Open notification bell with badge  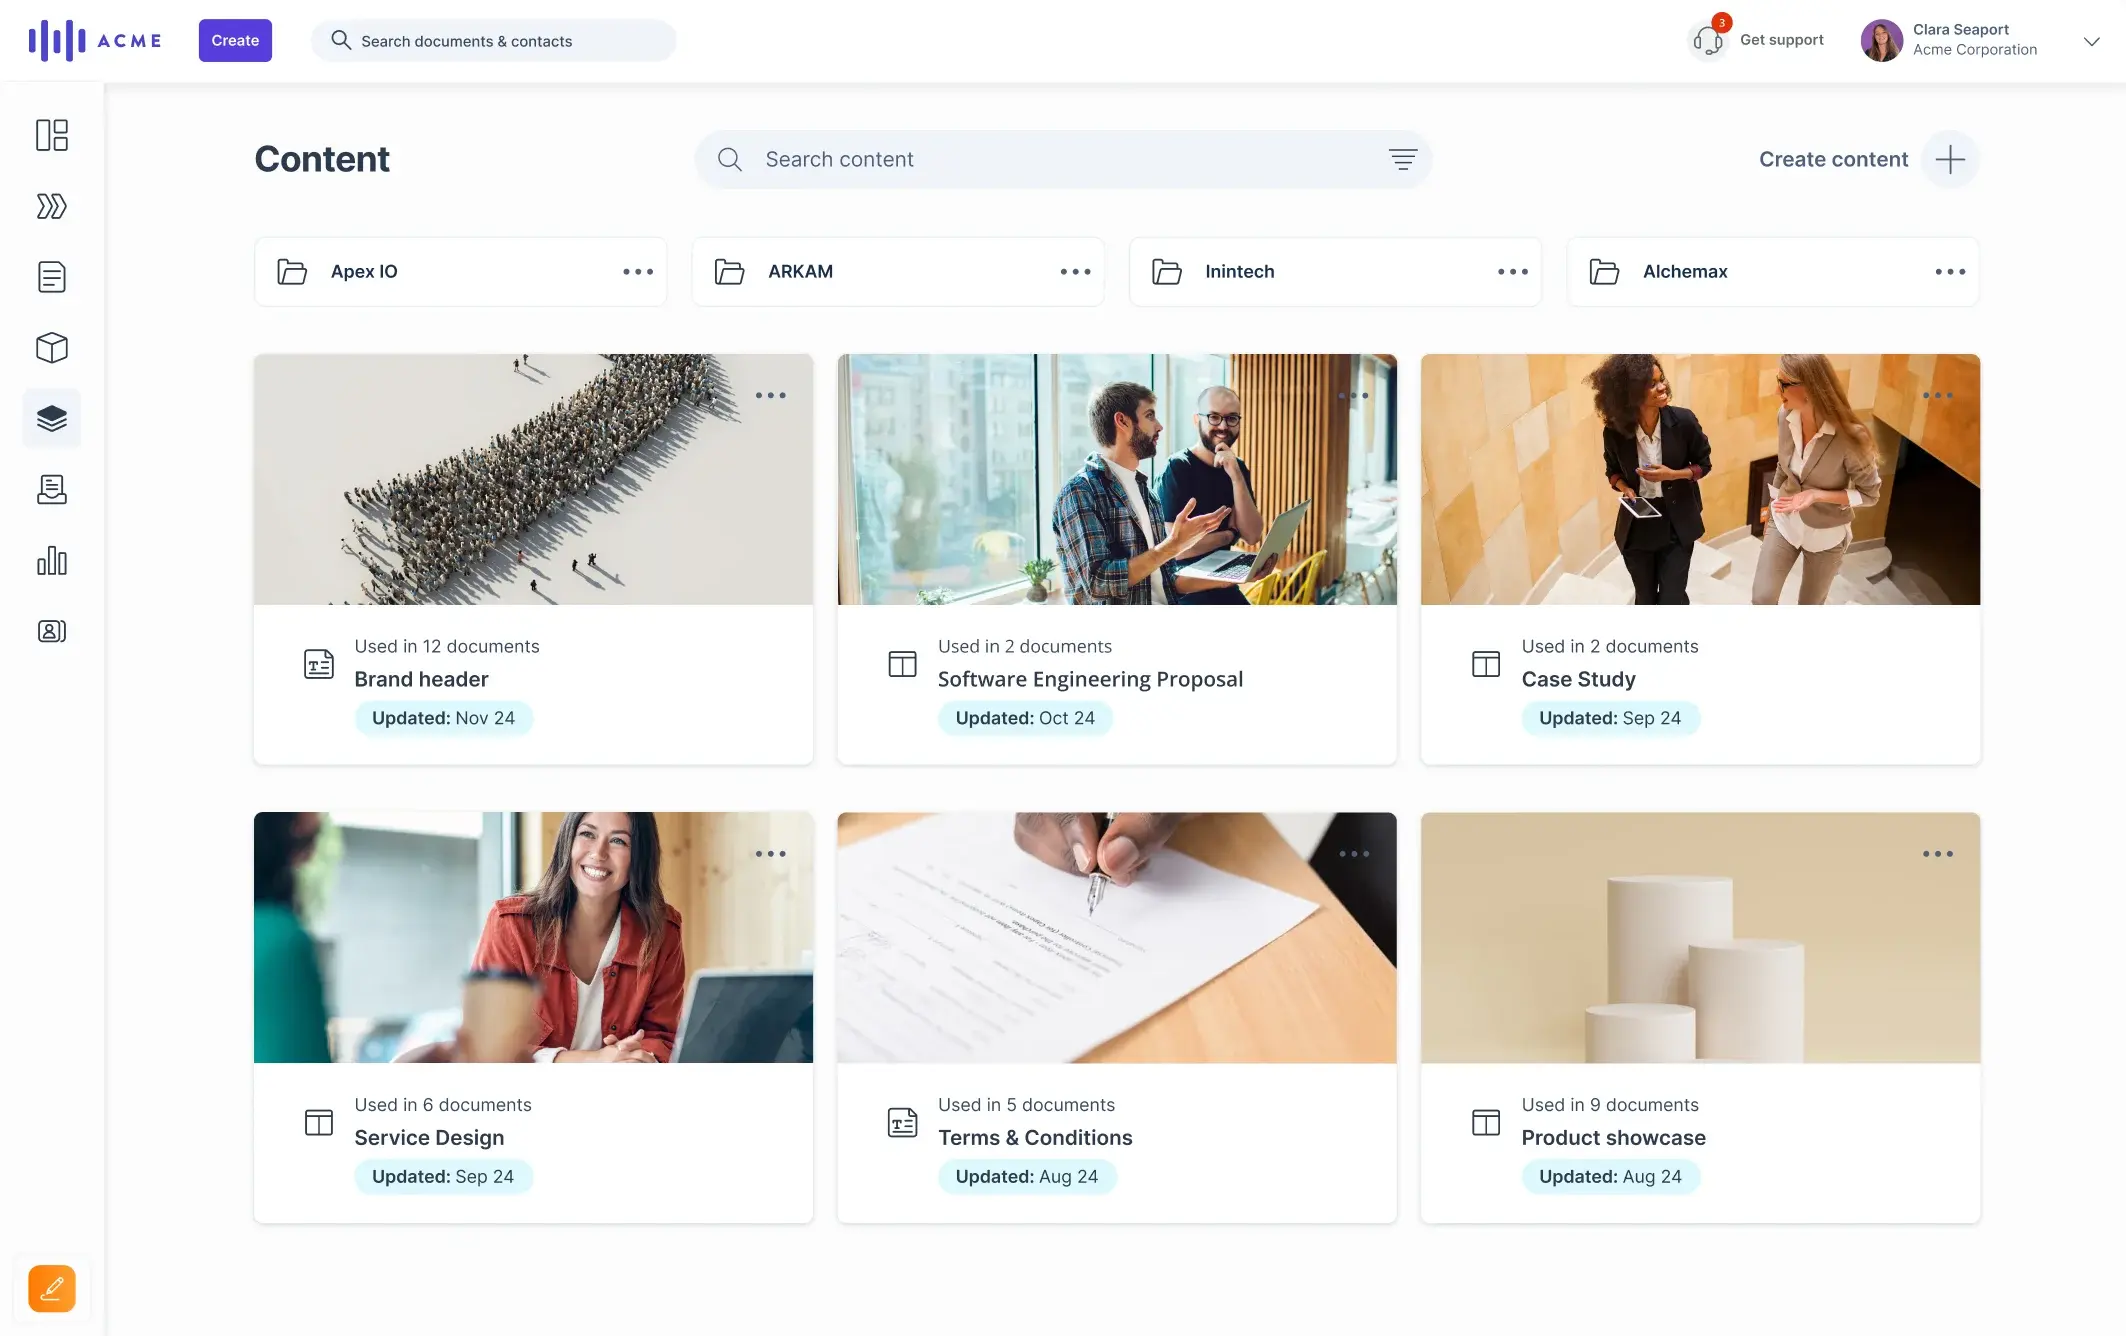[1706, 40]
